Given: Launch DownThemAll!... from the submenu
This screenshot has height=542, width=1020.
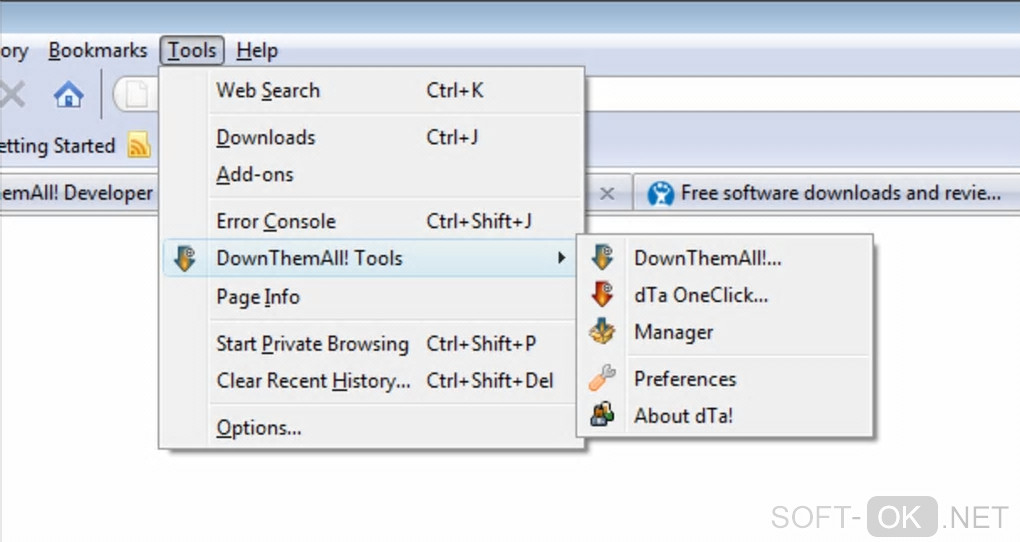Looking at the screenshot, I should click(725, 258).
